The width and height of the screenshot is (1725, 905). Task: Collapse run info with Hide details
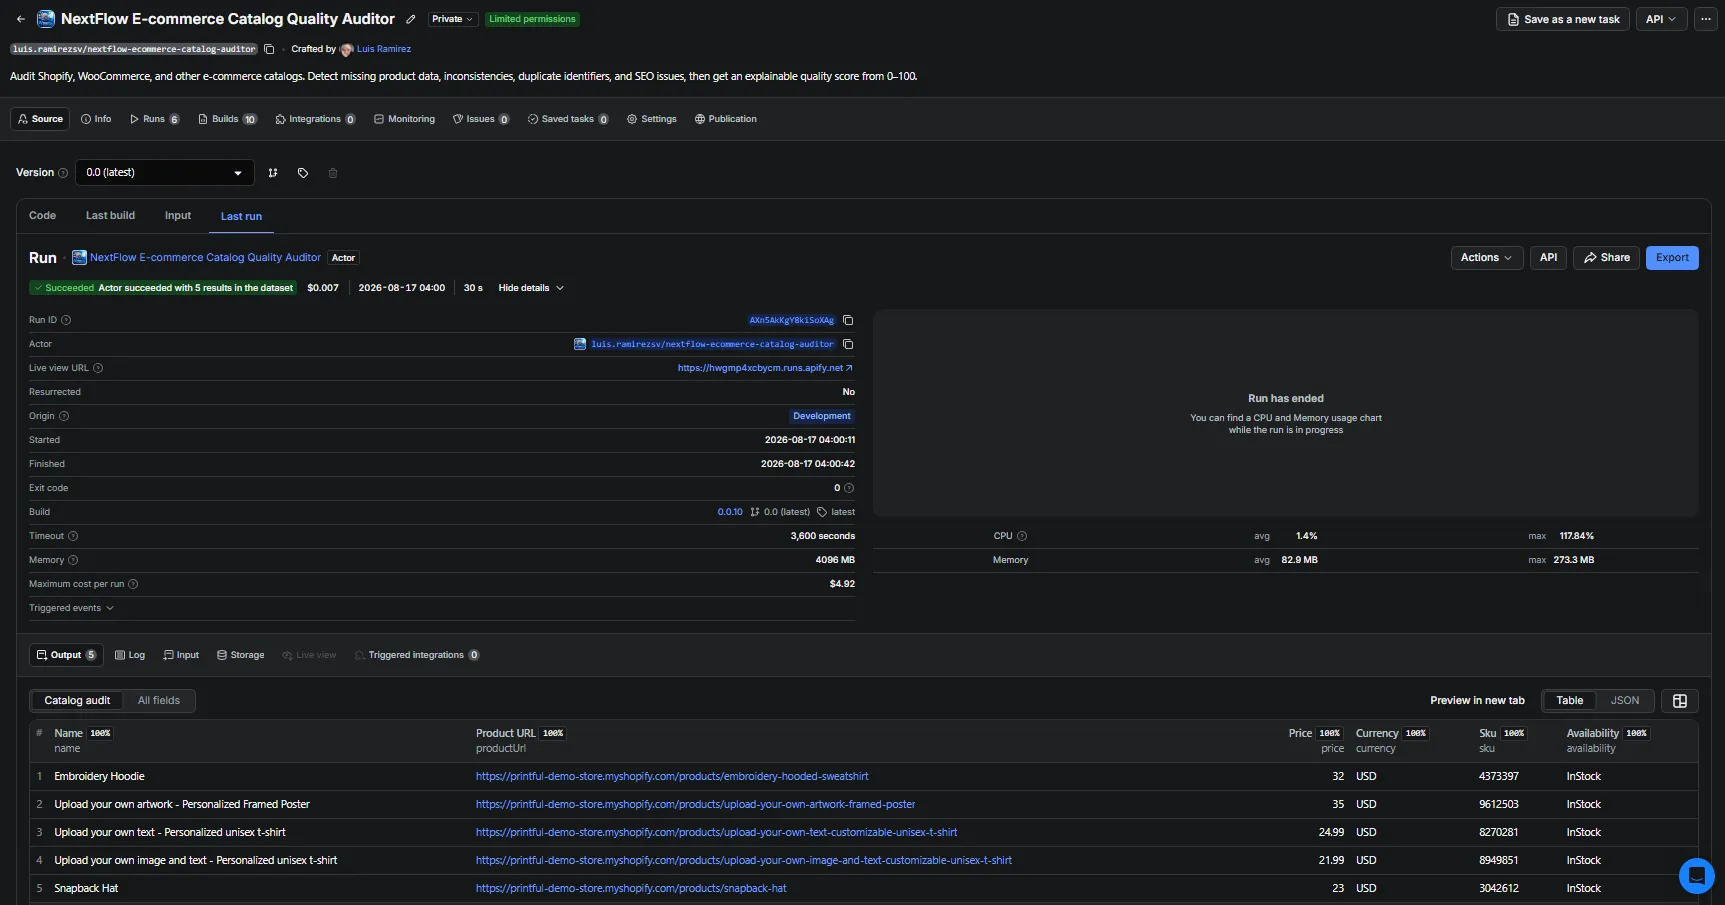tap(531, 288)
